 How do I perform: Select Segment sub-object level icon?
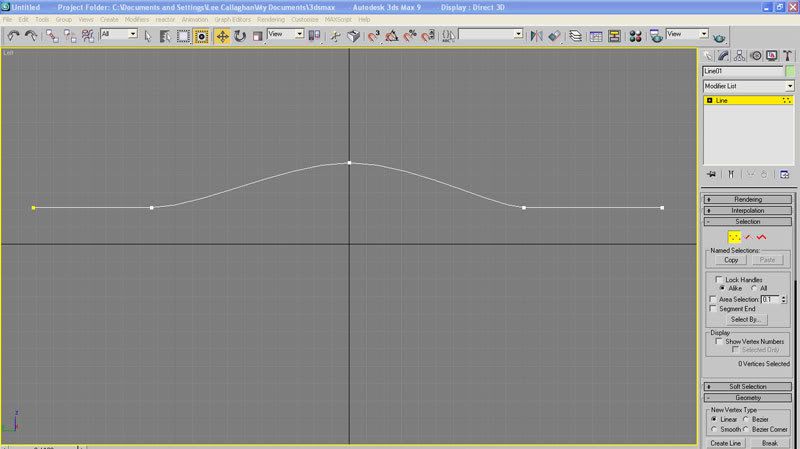click(748, 237)
